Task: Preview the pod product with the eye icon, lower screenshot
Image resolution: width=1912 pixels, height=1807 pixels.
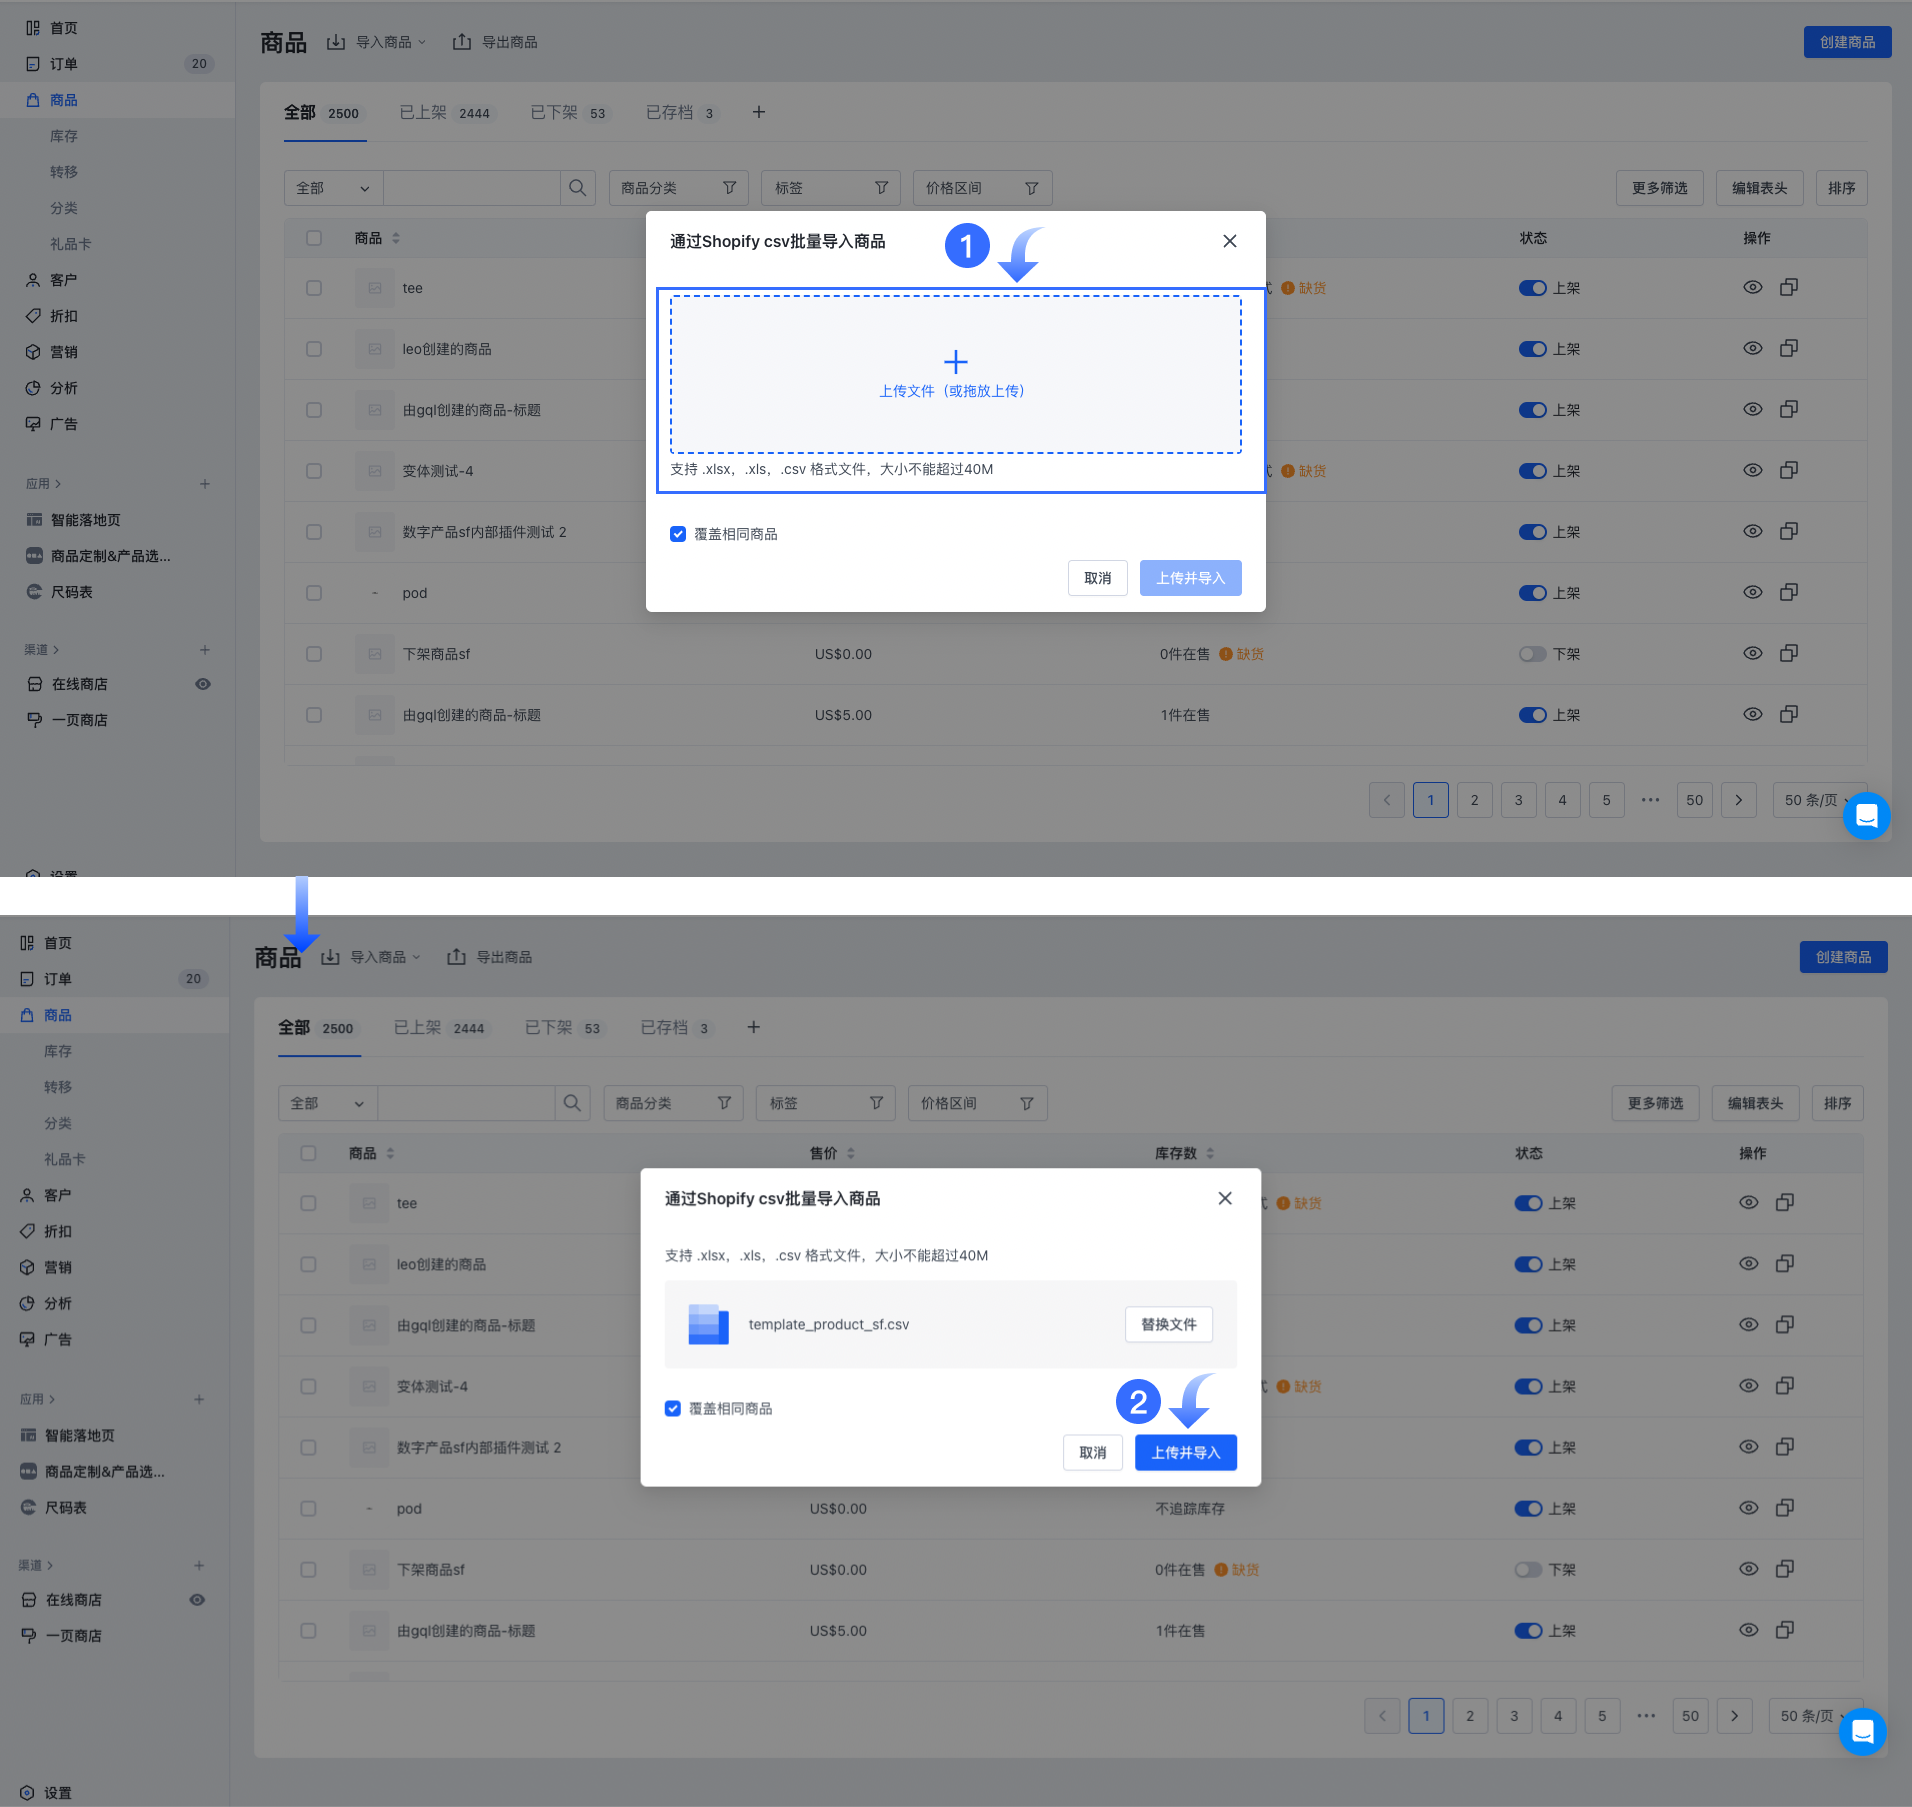Action: (x=1749, y=1507)
